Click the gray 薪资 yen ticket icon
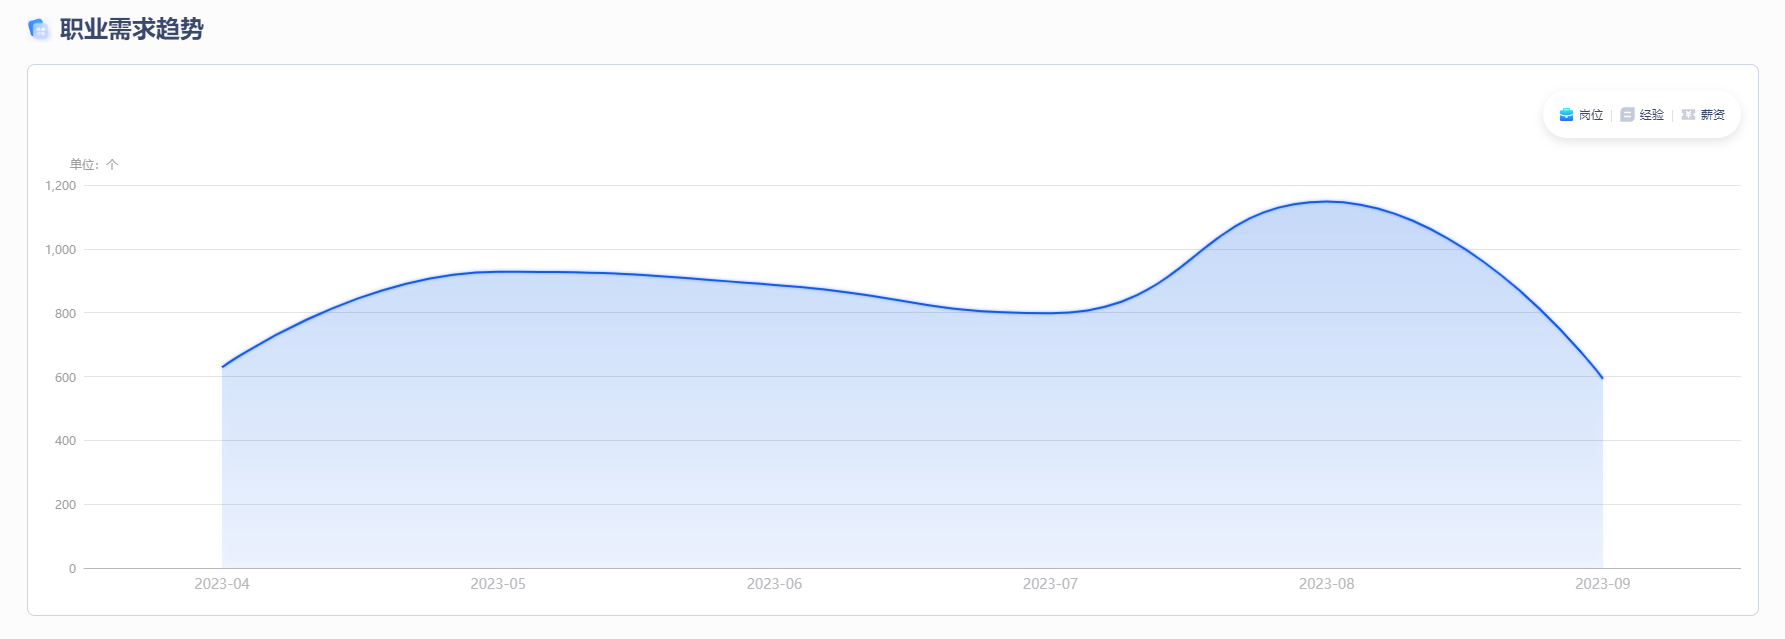This screenshot has height=639, width=1785. (x=1688, y=115)
